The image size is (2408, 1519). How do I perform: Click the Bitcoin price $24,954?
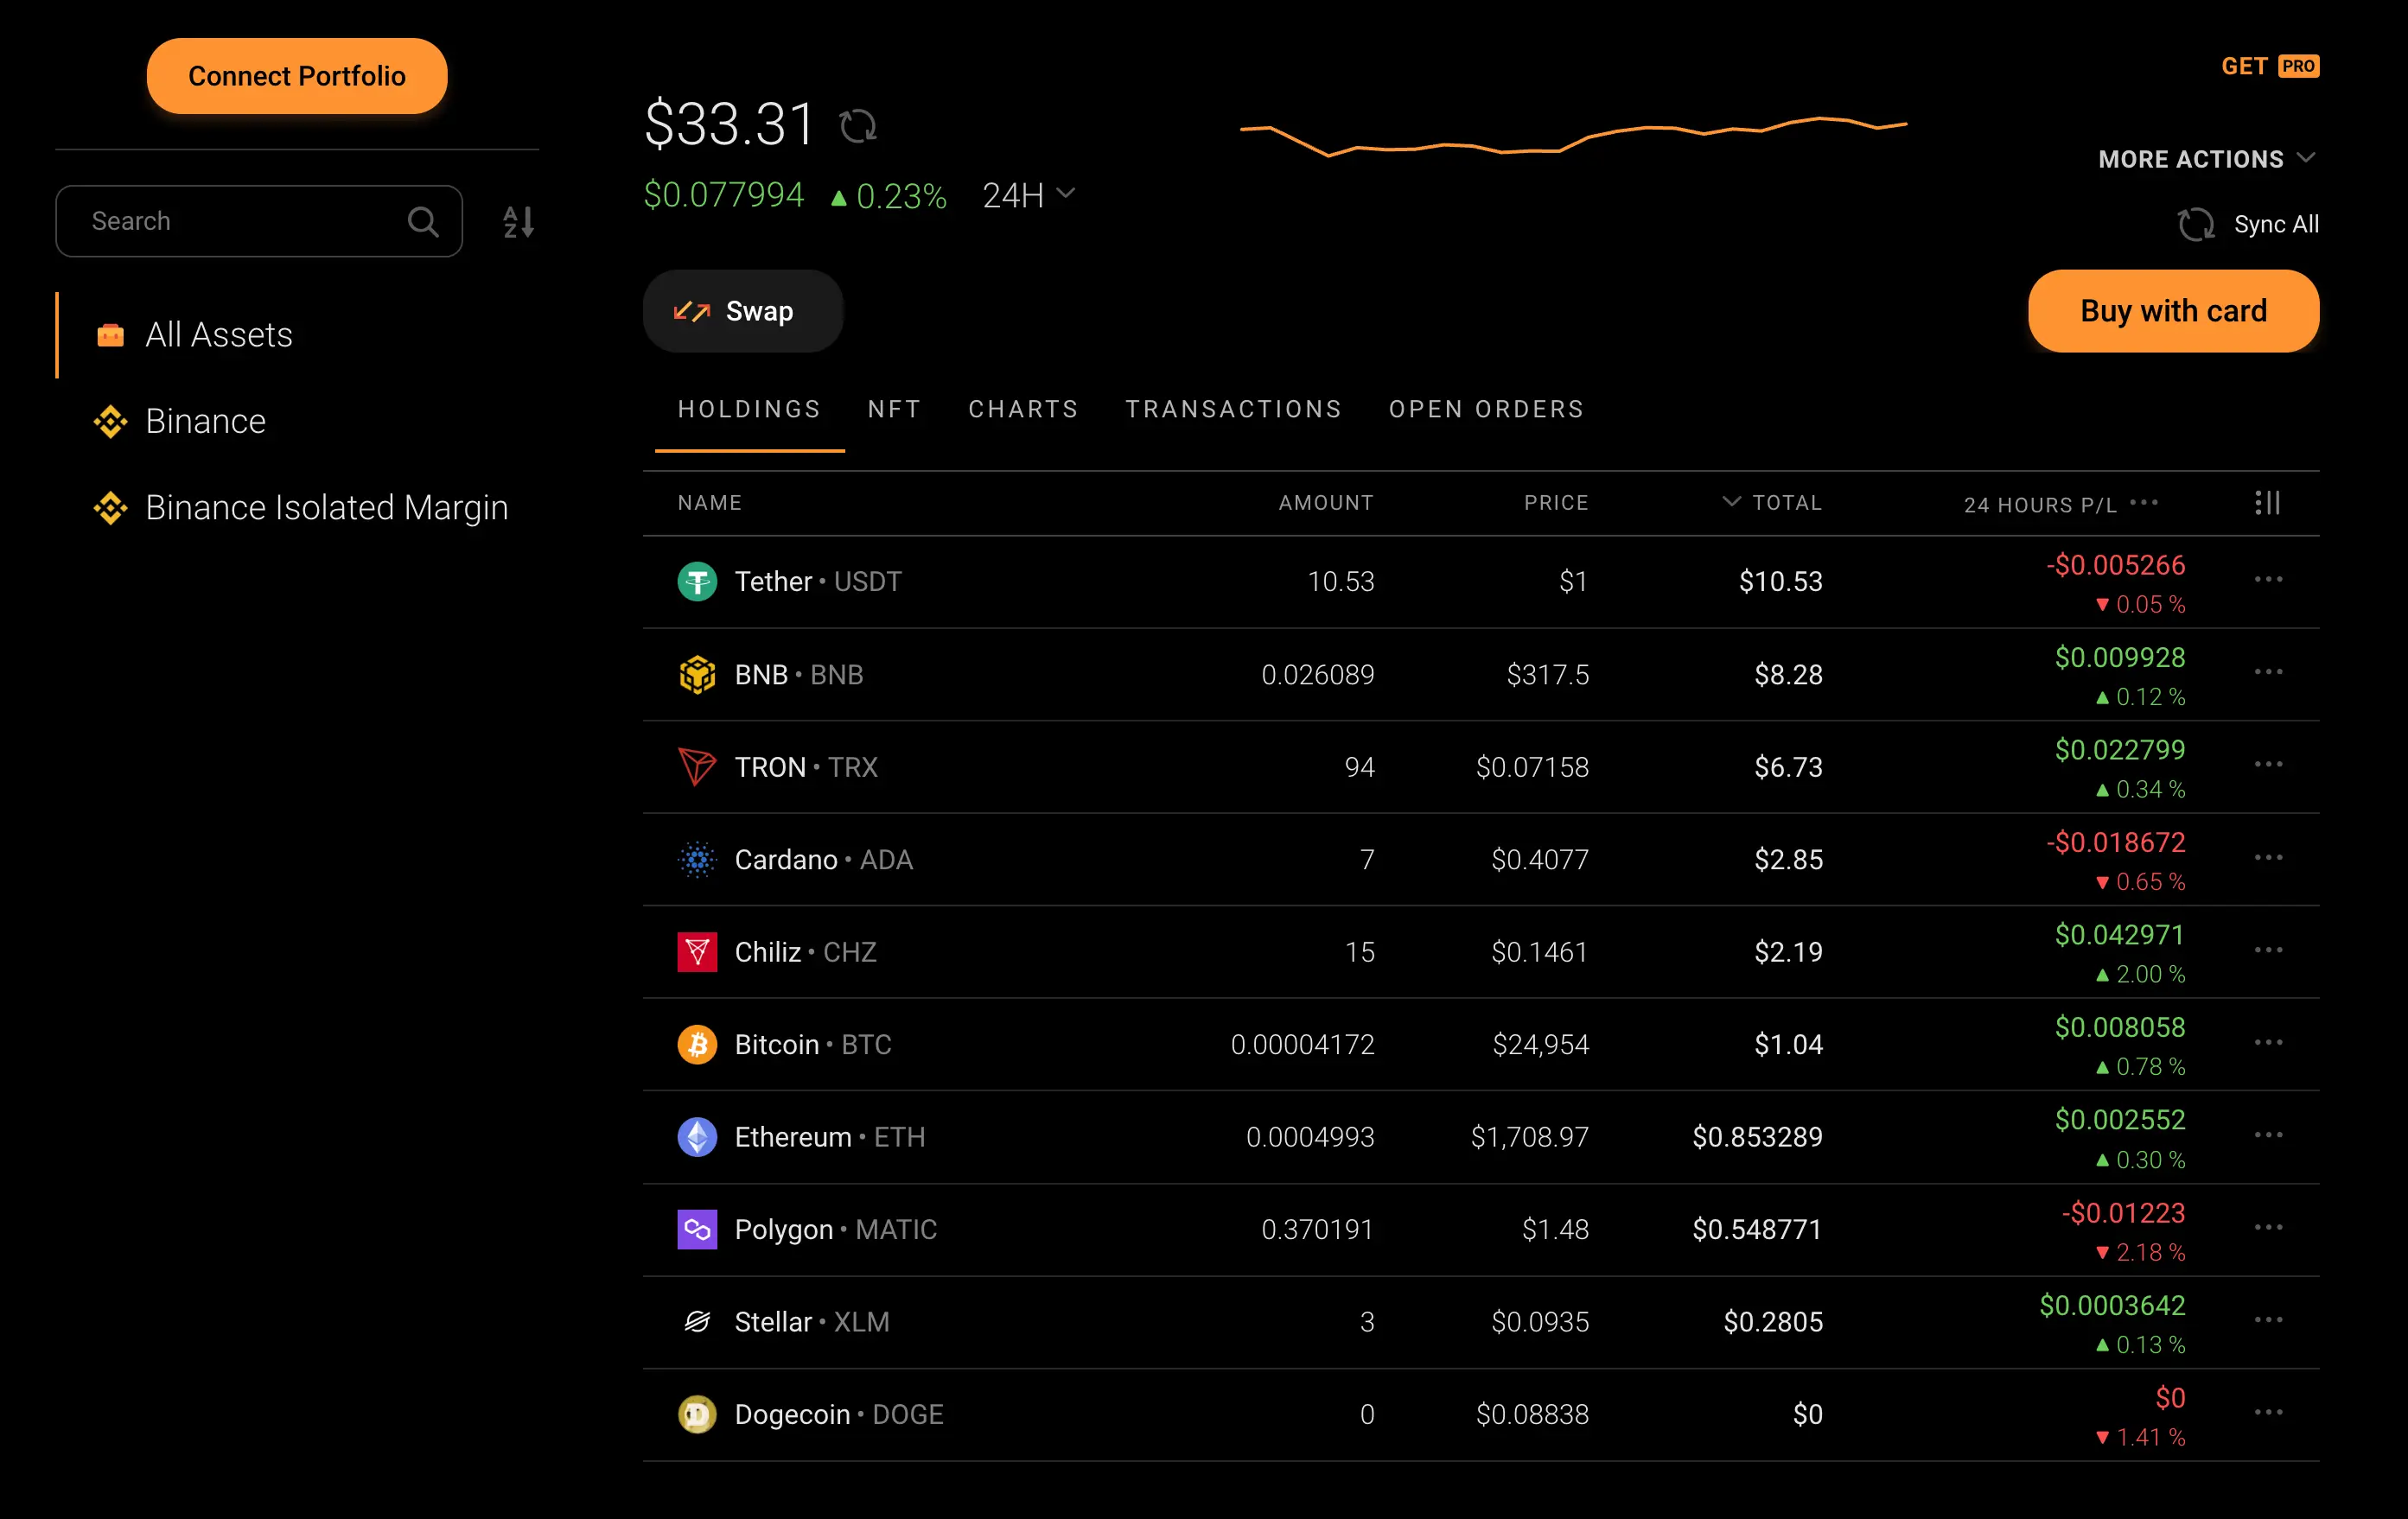coord(1540,1044)
